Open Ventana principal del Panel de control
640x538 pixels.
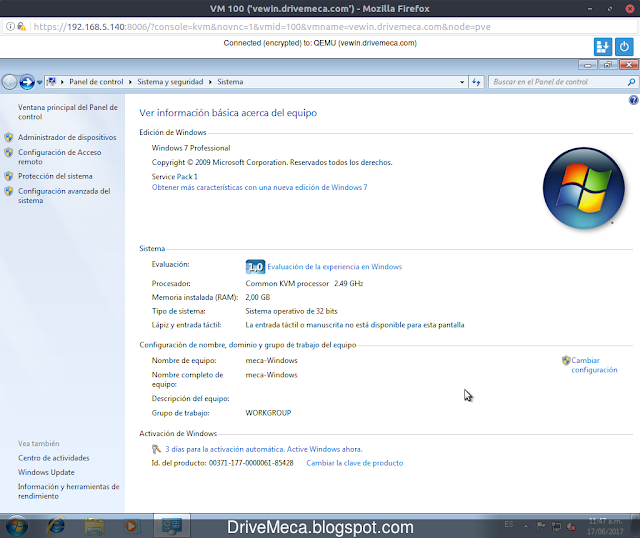(x=68, y=112)
